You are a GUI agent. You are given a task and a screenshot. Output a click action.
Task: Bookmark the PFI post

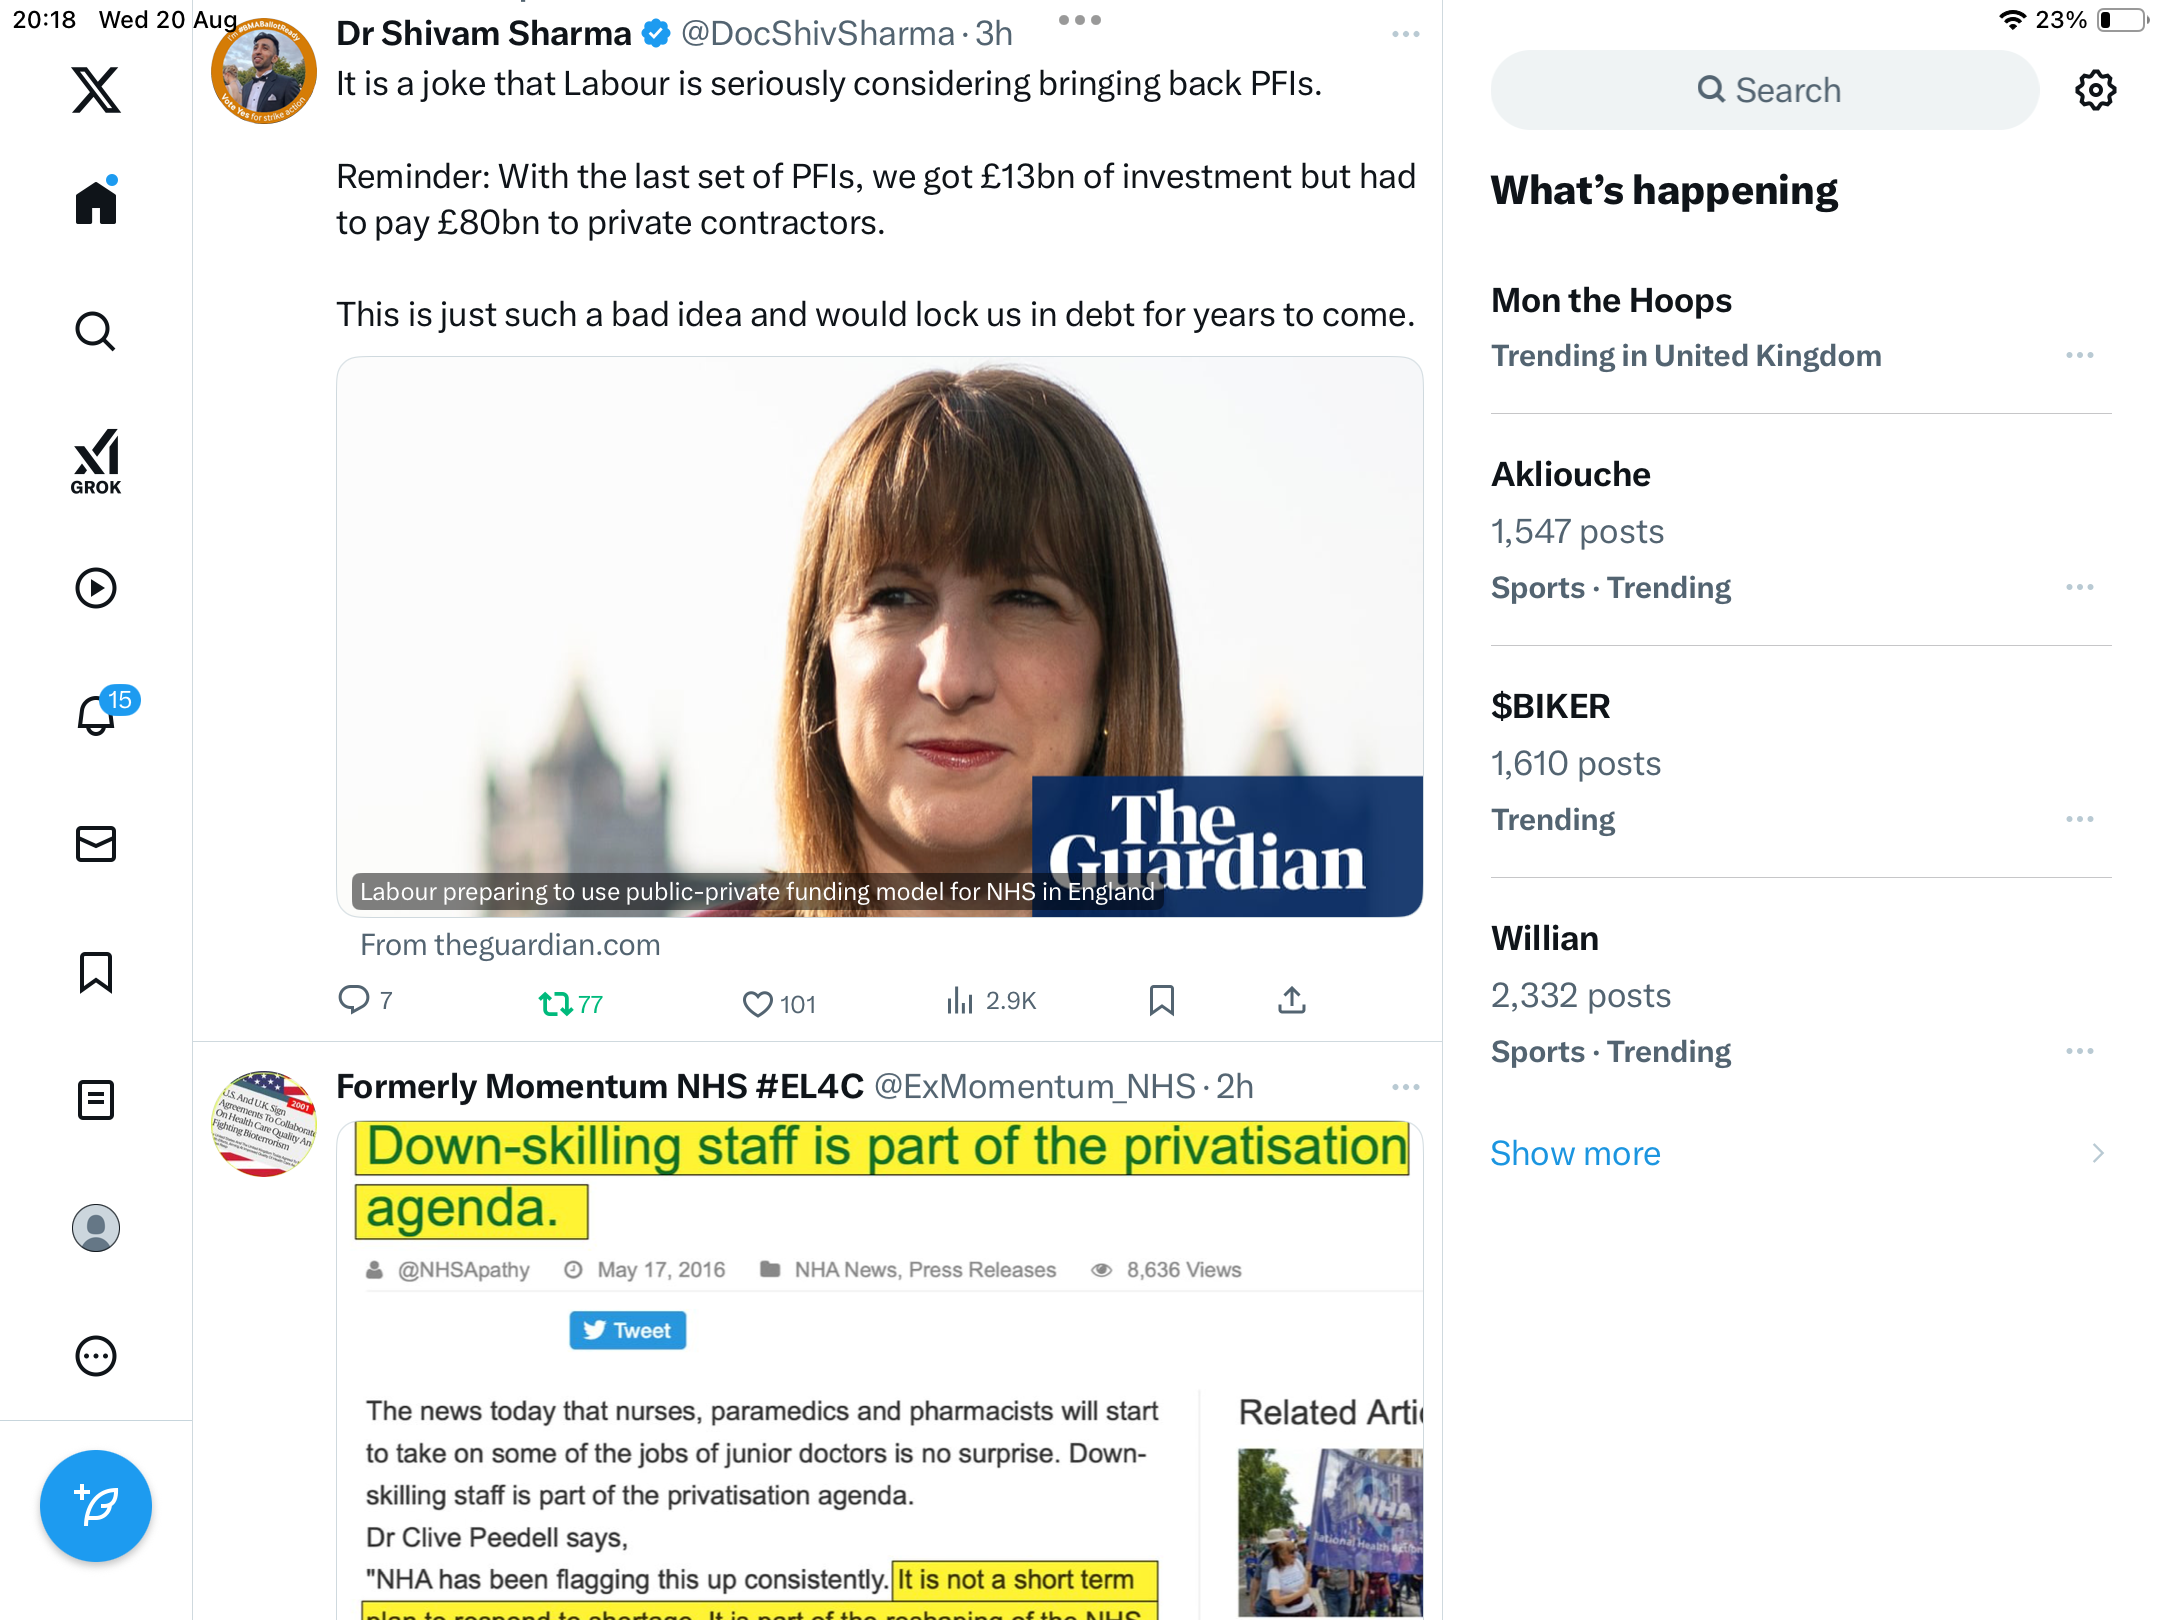point(1162,1000)
